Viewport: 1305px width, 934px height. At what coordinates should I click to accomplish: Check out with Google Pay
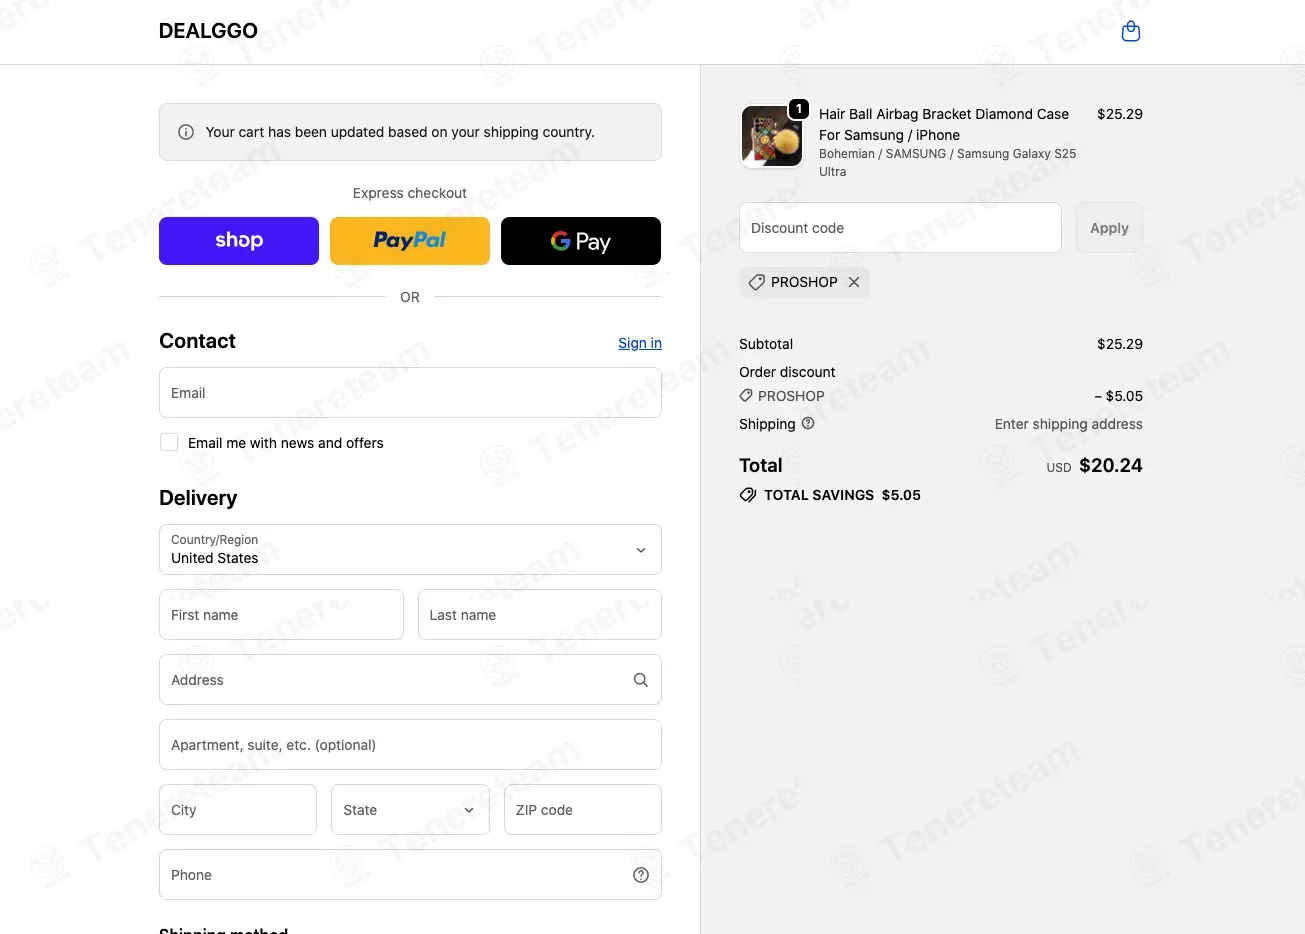581,241
